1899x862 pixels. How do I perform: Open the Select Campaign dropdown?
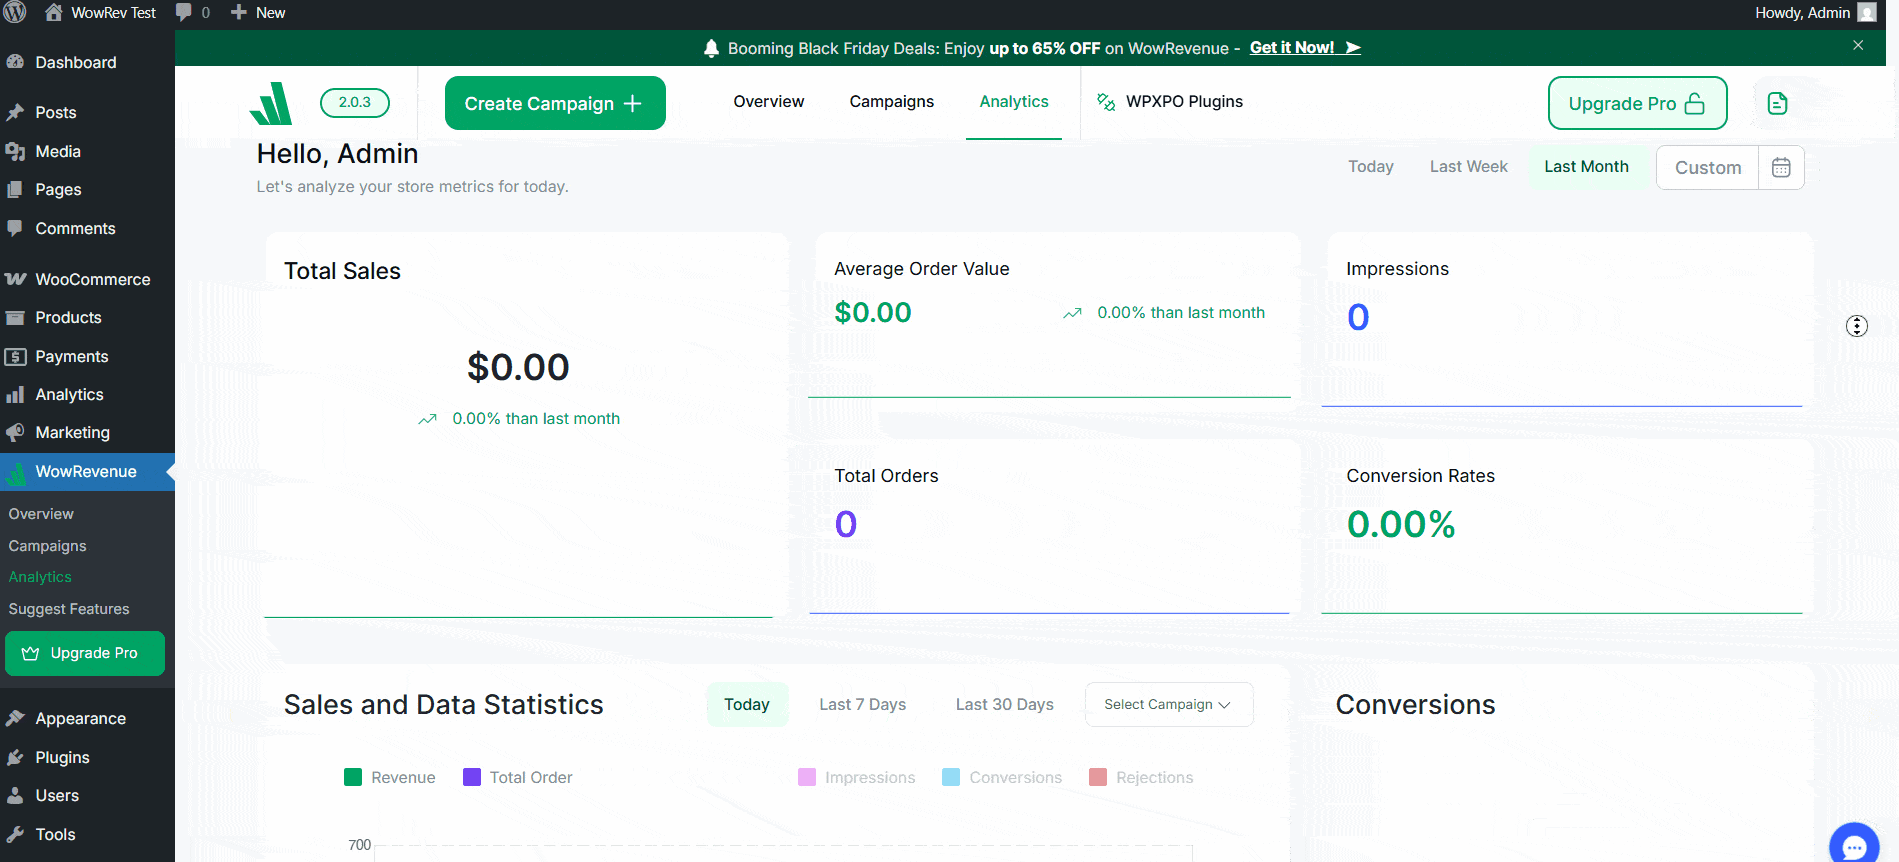pos(1169,705)
